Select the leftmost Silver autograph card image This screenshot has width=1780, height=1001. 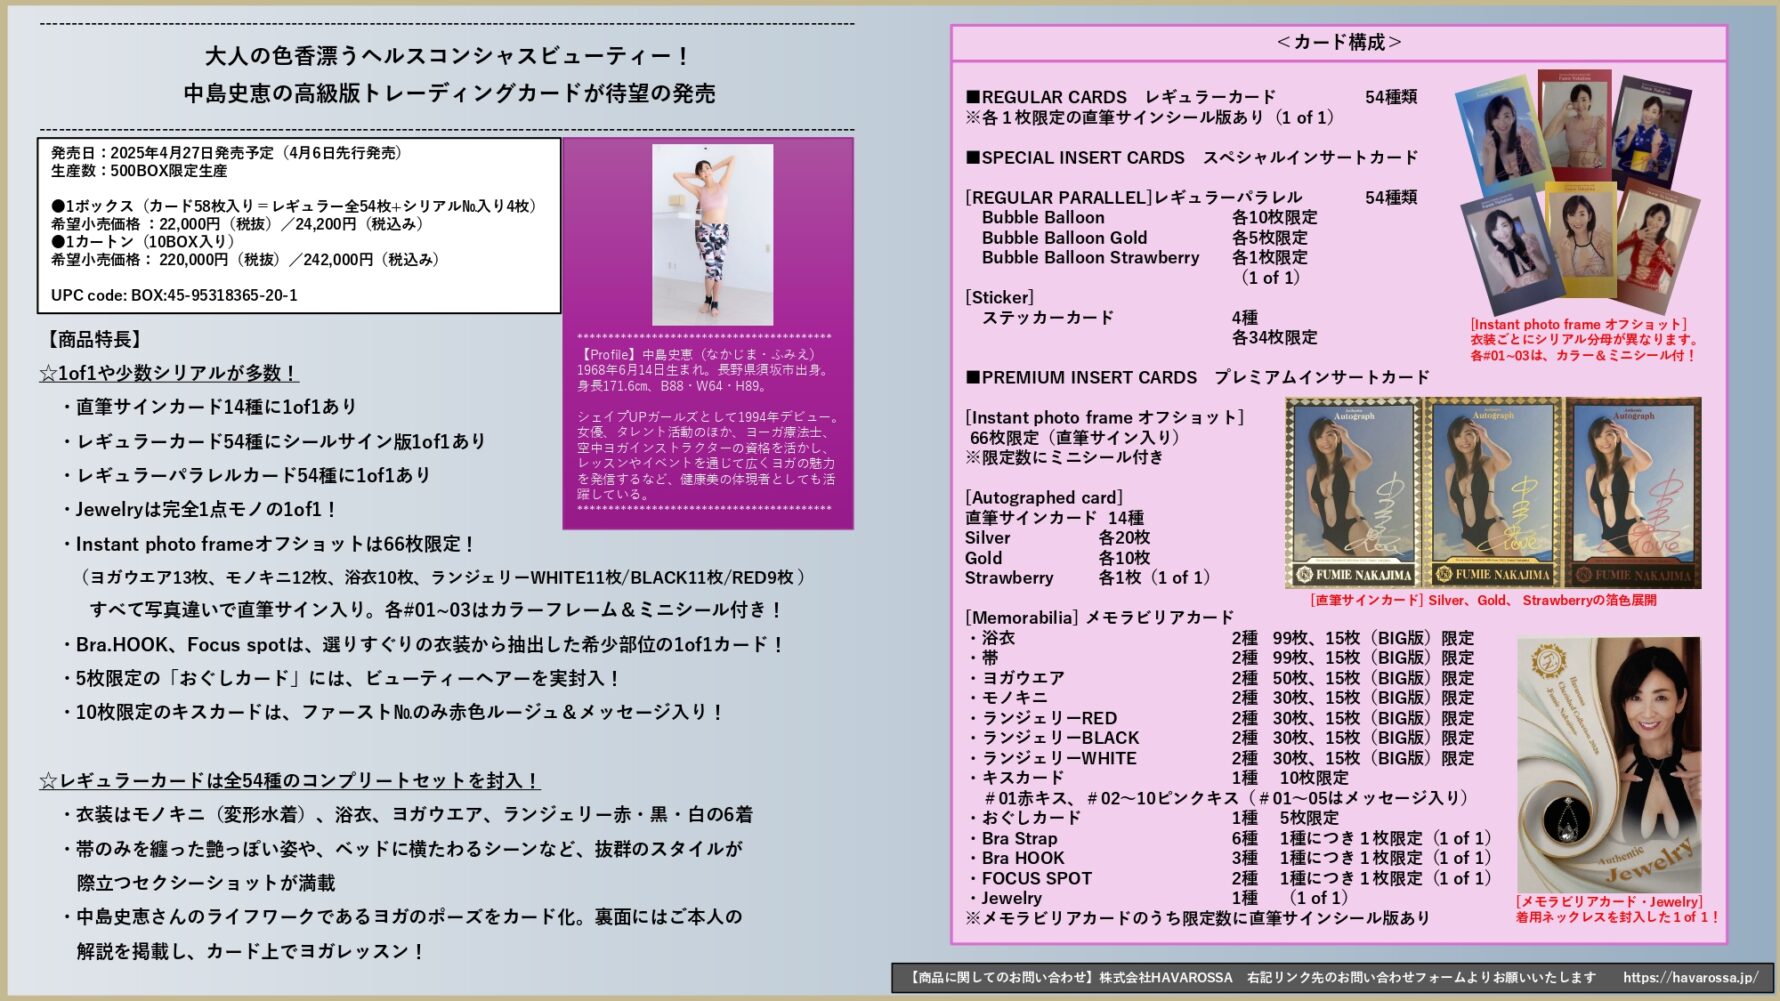pos(1353,493)
